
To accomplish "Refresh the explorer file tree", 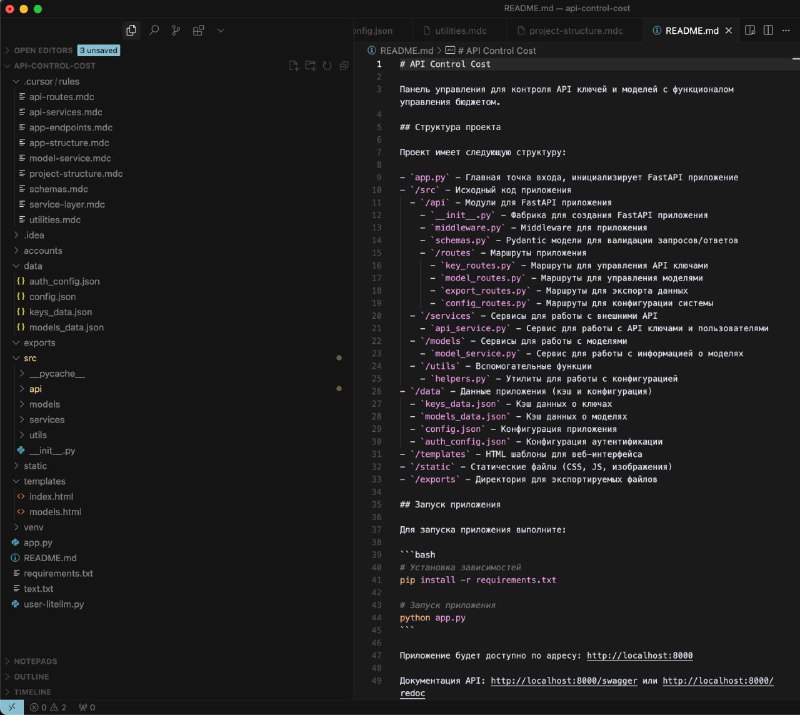I will (x=327, y=66).
